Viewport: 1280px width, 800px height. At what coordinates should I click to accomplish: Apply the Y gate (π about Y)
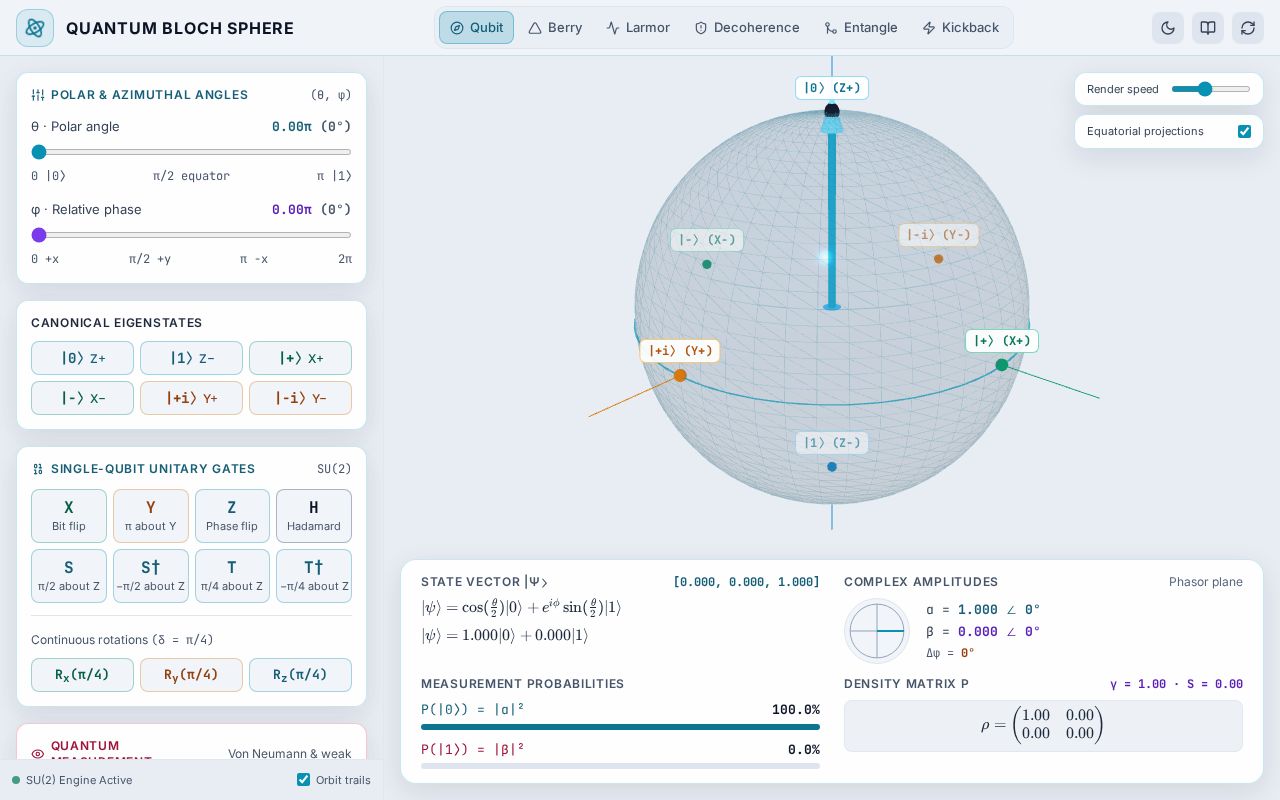point(151,516)
